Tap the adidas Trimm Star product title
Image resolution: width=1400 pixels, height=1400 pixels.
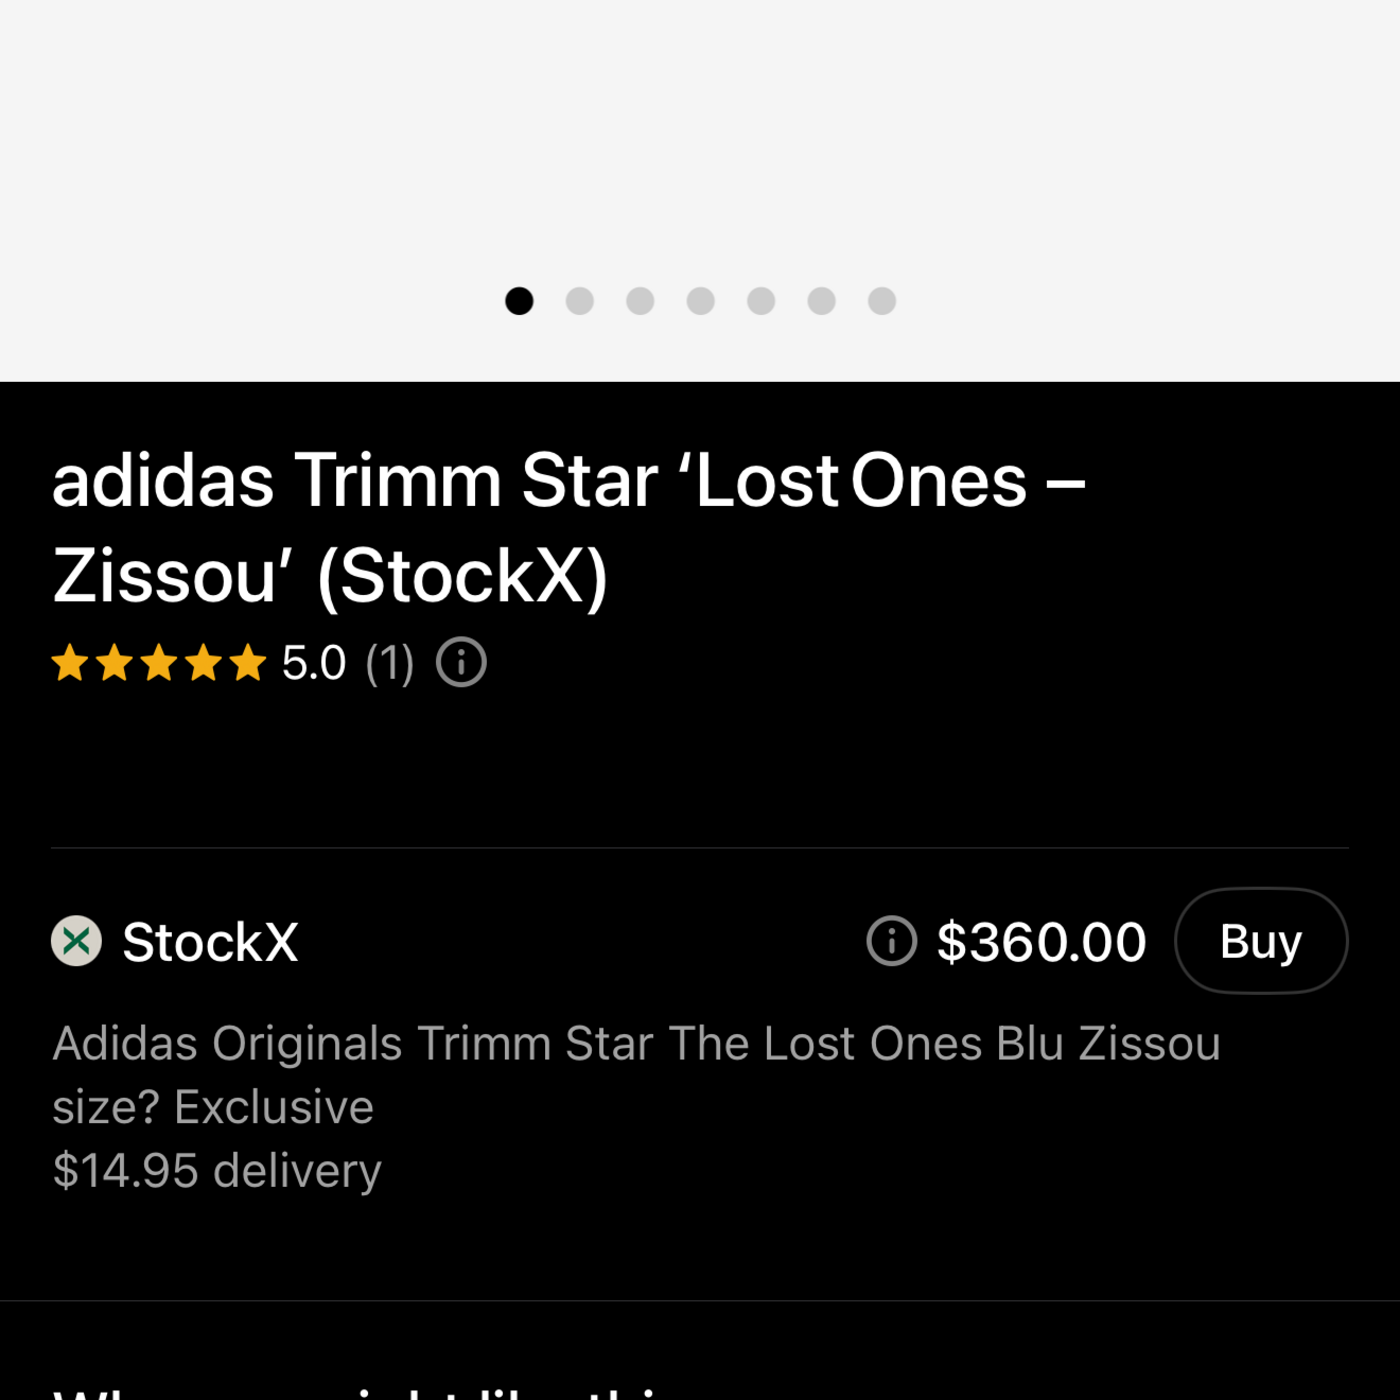click(x=568, y=527)
